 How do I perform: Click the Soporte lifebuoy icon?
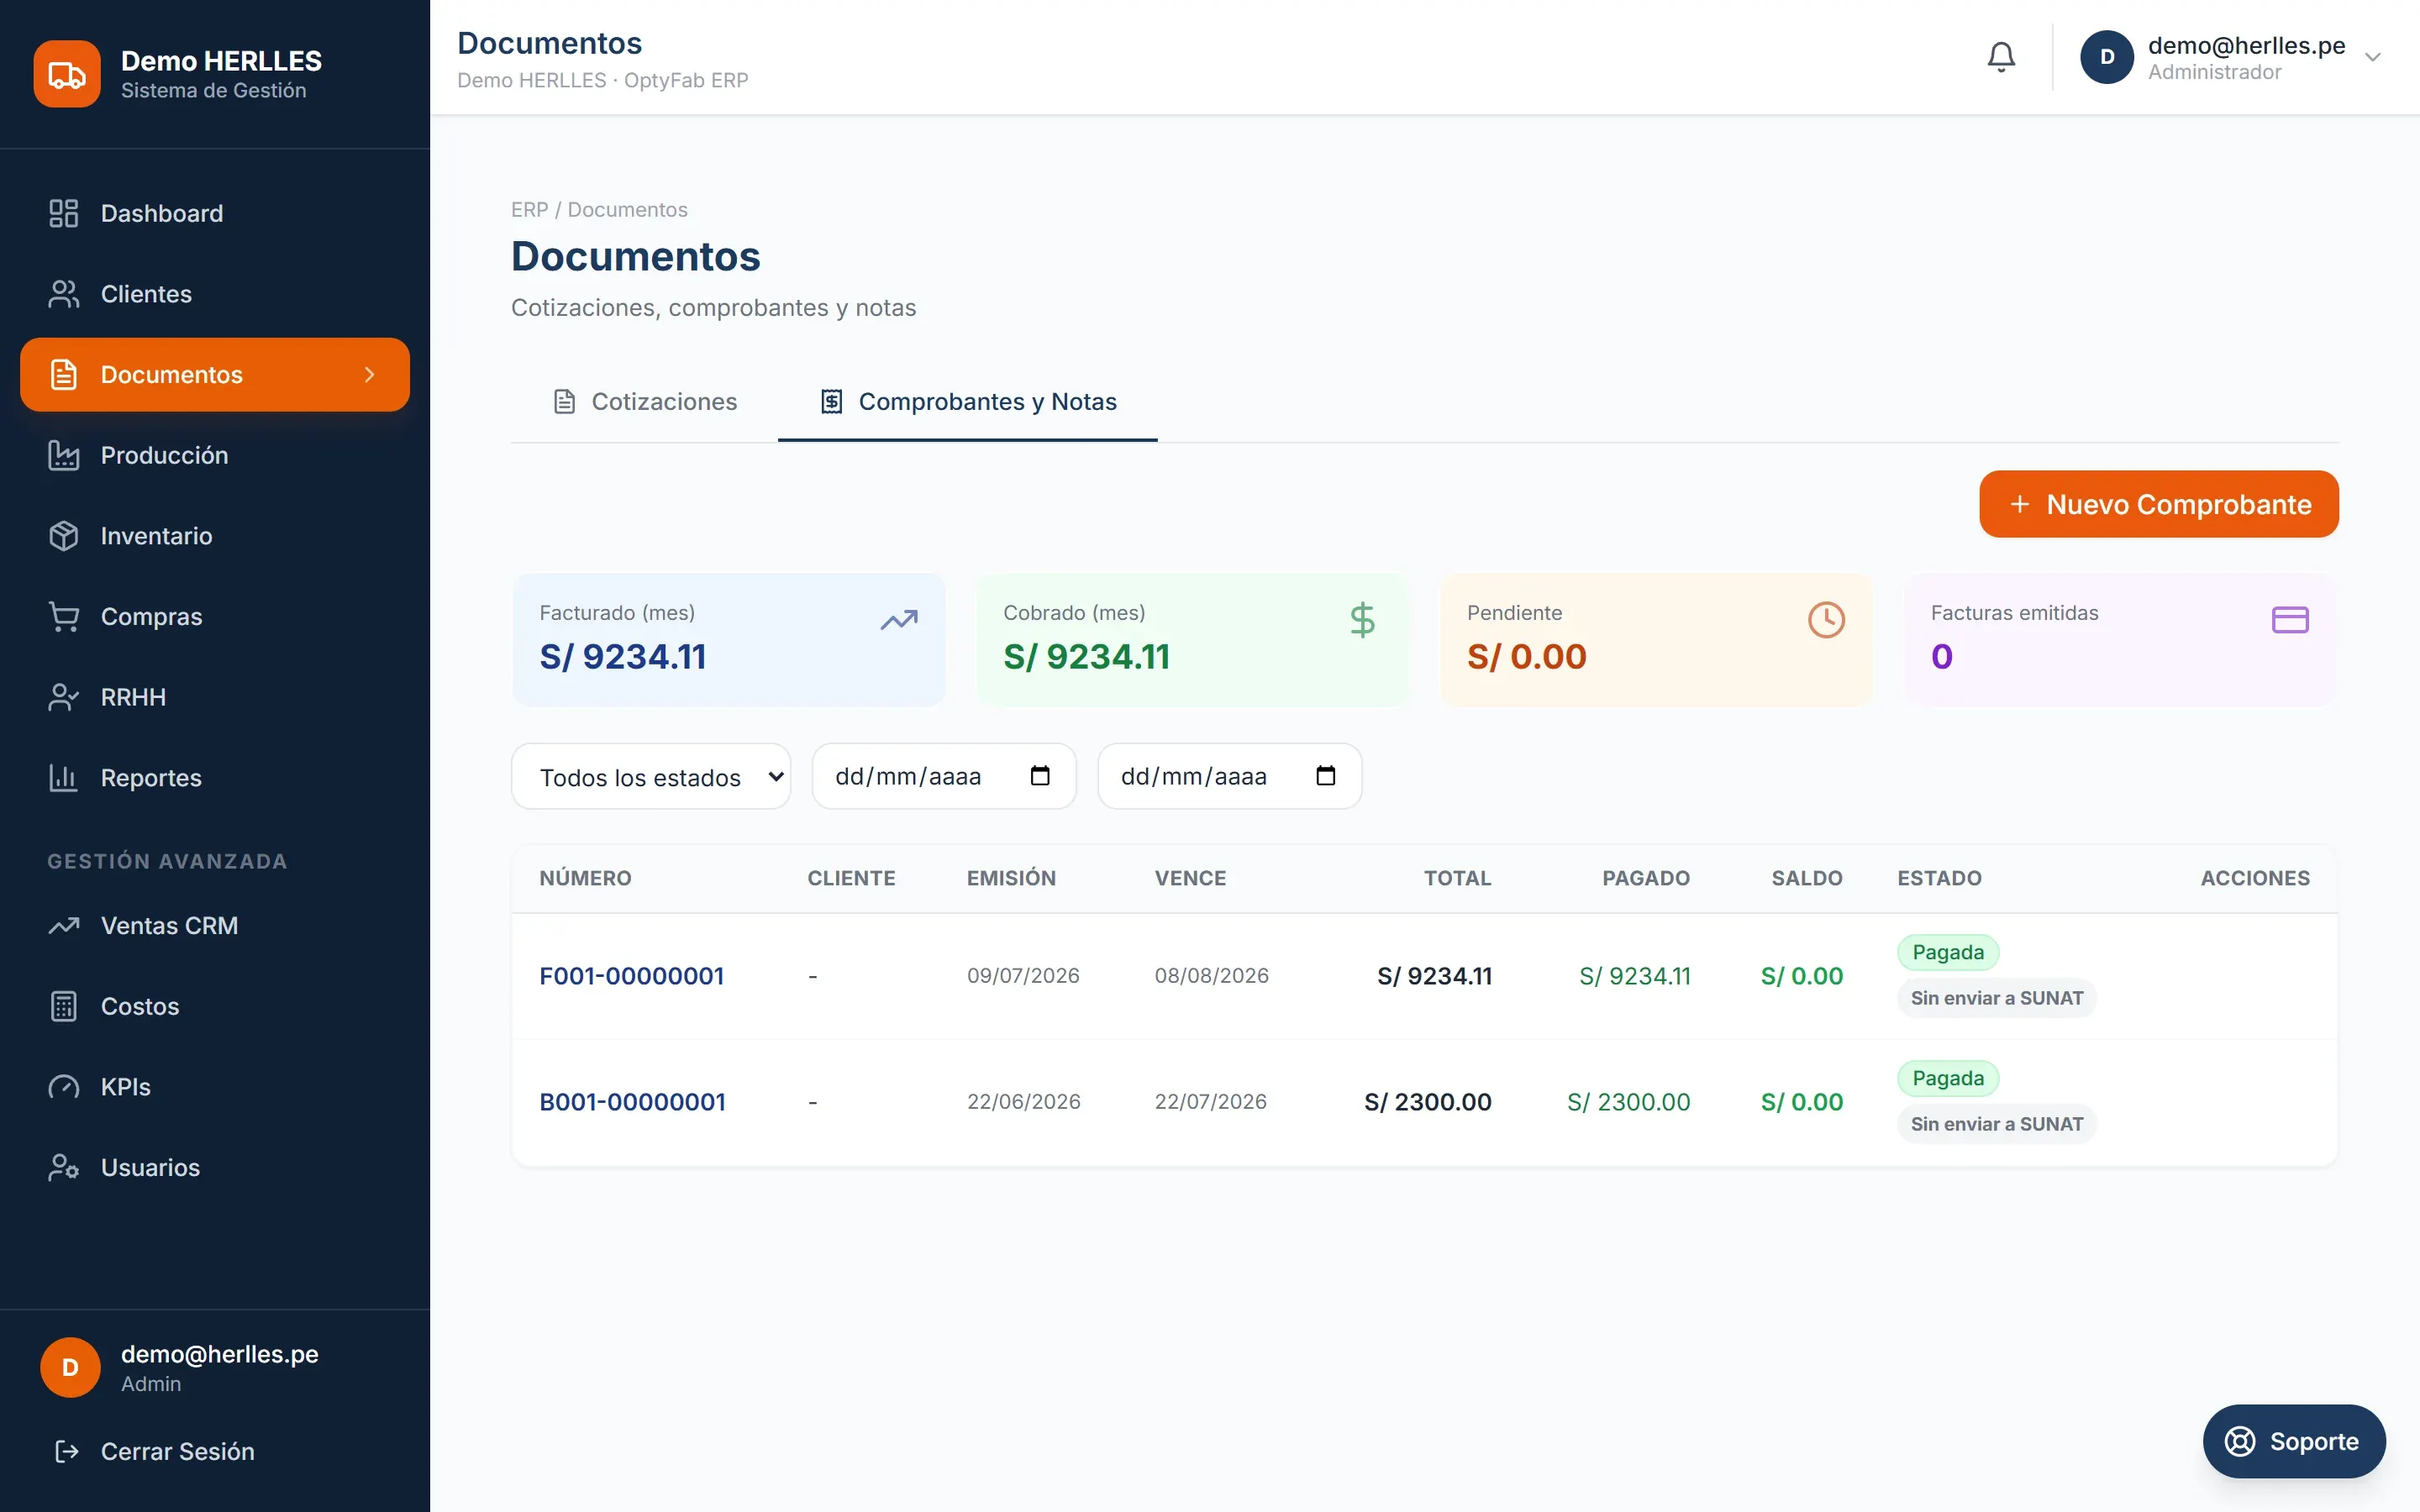coord(2240,1441)
